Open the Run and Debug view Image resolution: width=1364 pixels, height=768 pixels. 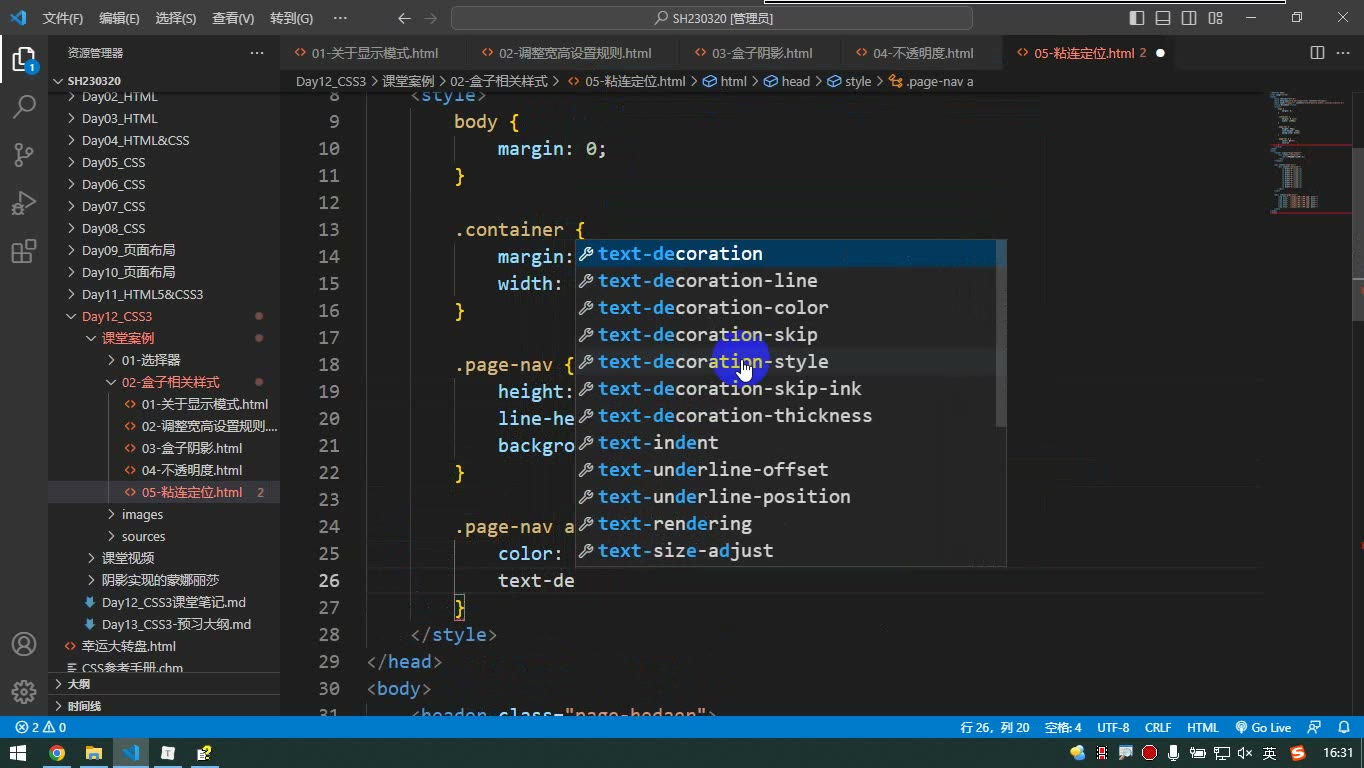[x=24, y=203]
